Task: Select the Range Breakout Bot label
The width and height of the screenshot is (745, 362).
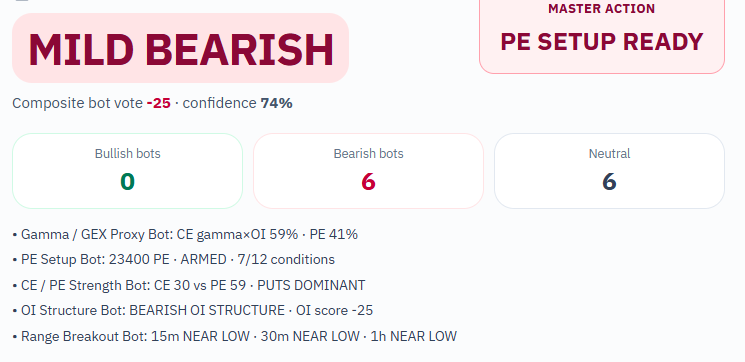Action: click(84, 336)
